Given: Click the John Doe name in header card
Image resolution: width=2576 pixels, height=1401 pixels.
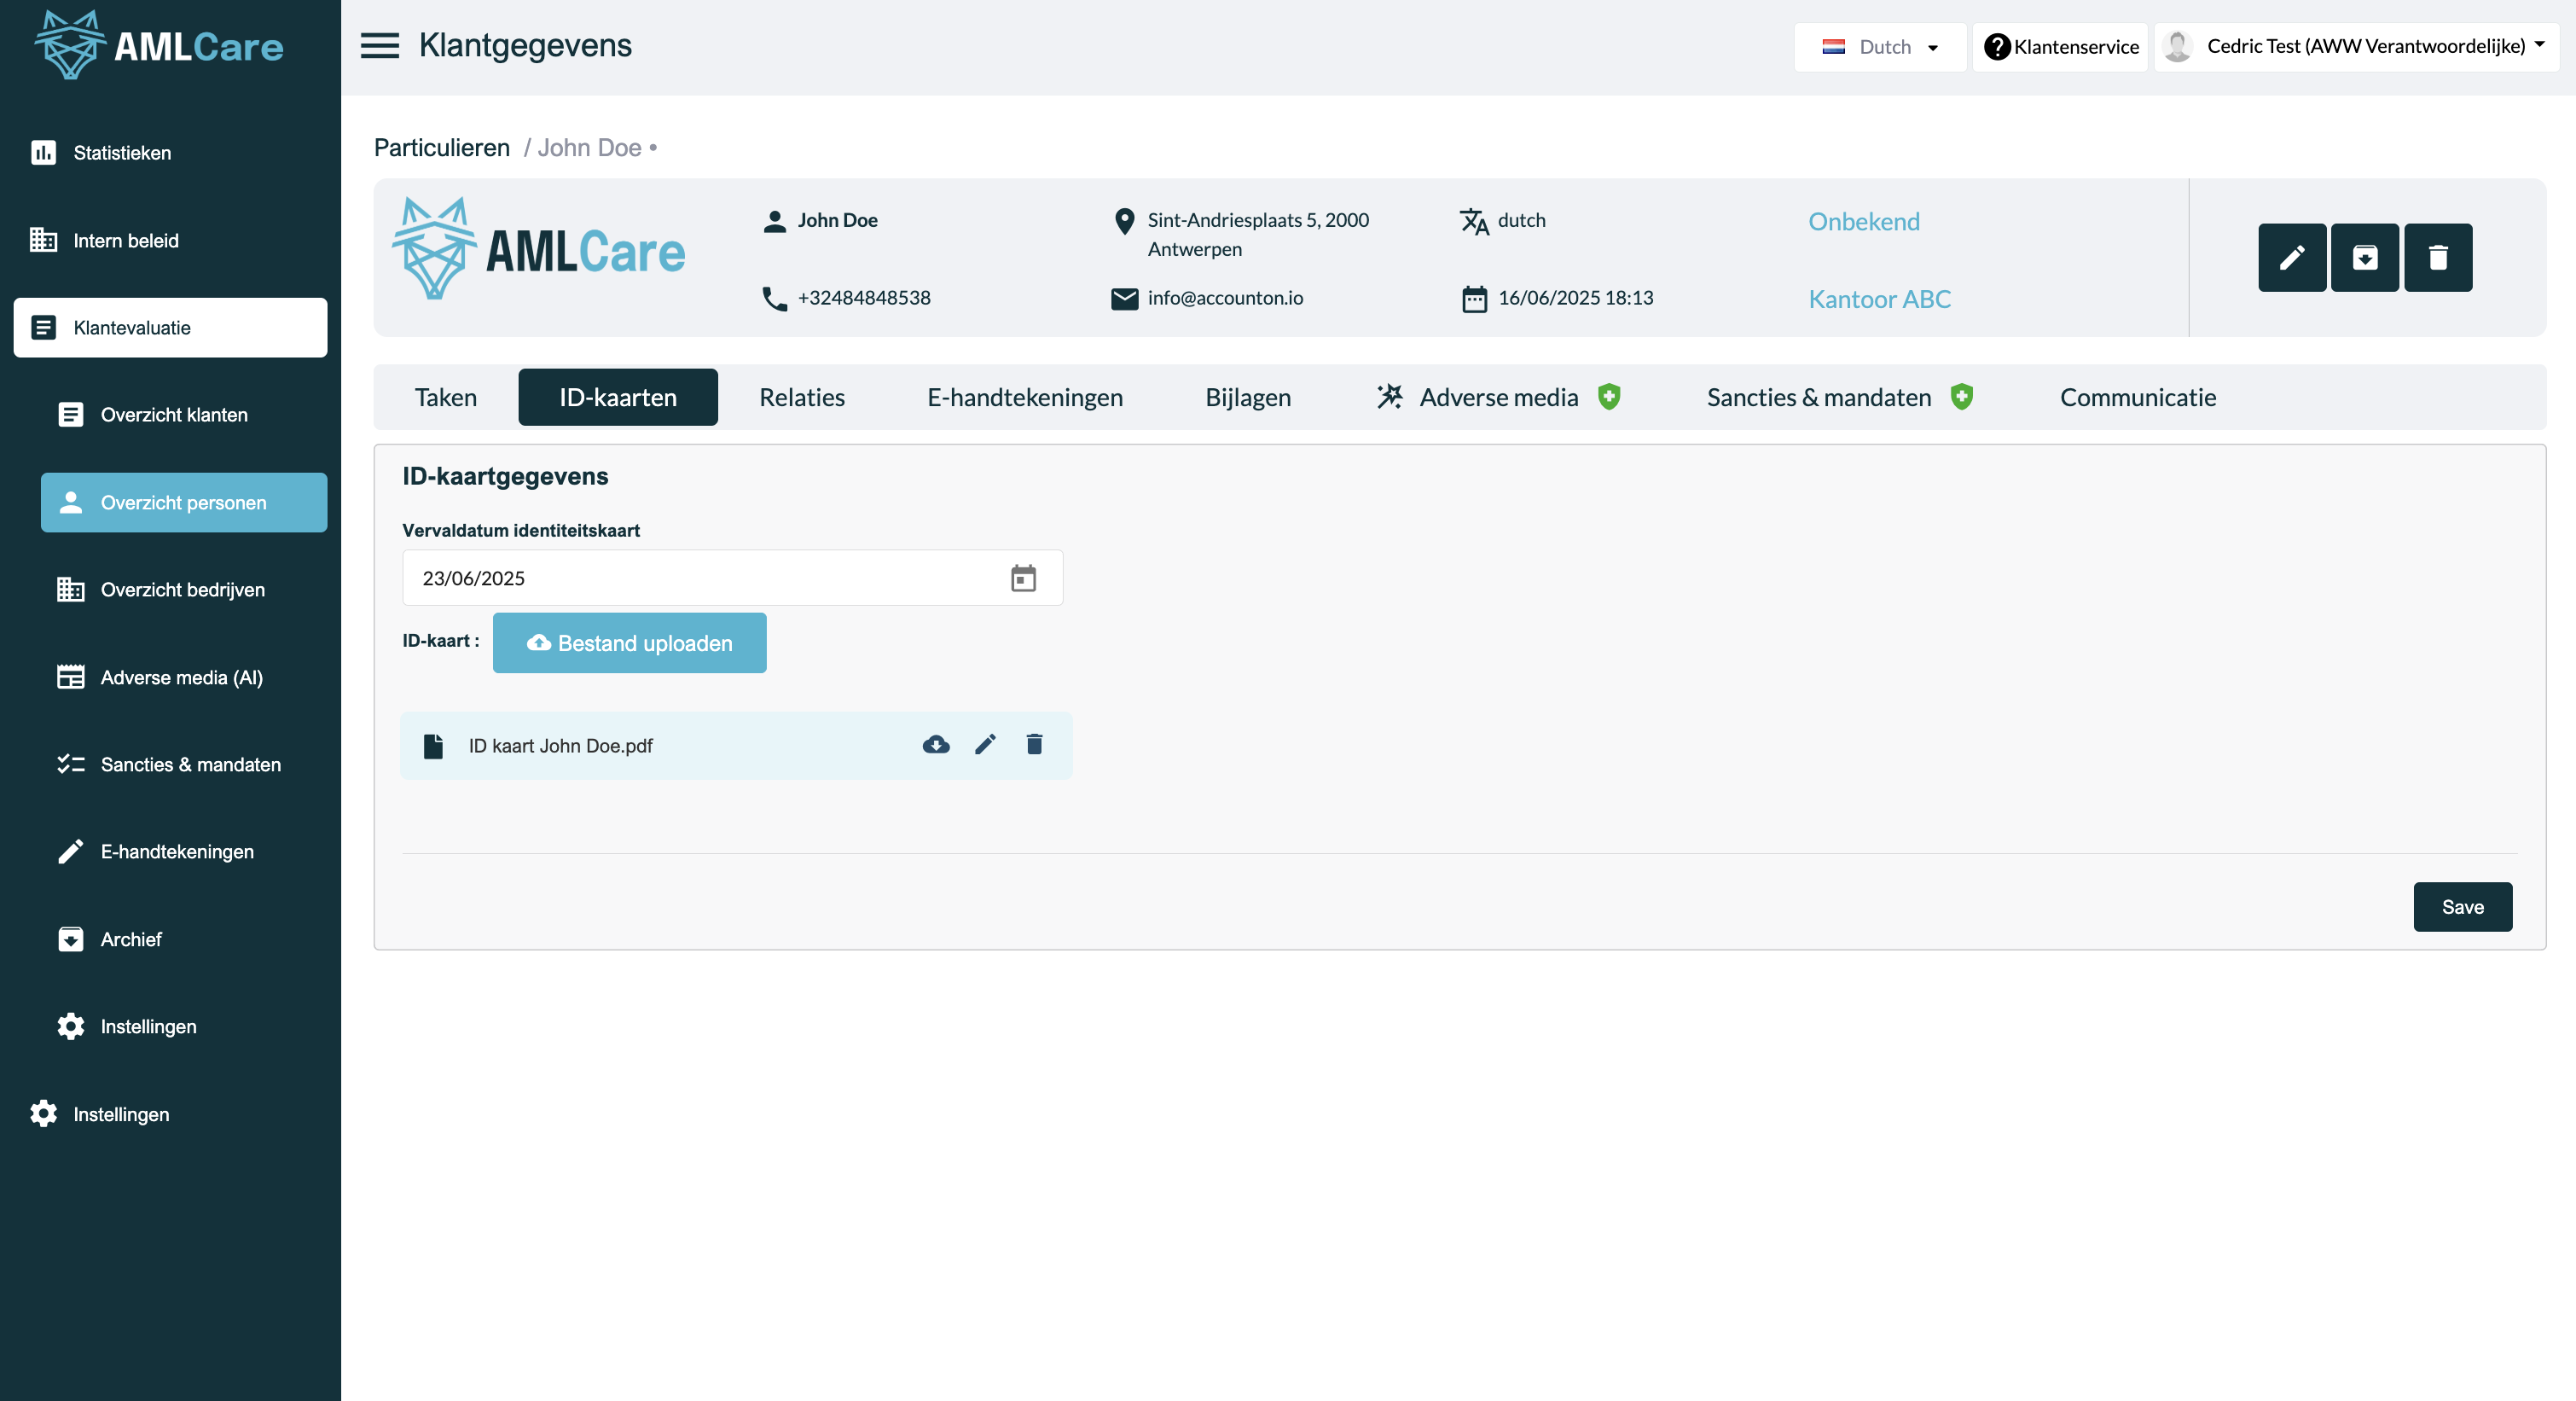Looking at the screenshot, I should coord(837,220).
